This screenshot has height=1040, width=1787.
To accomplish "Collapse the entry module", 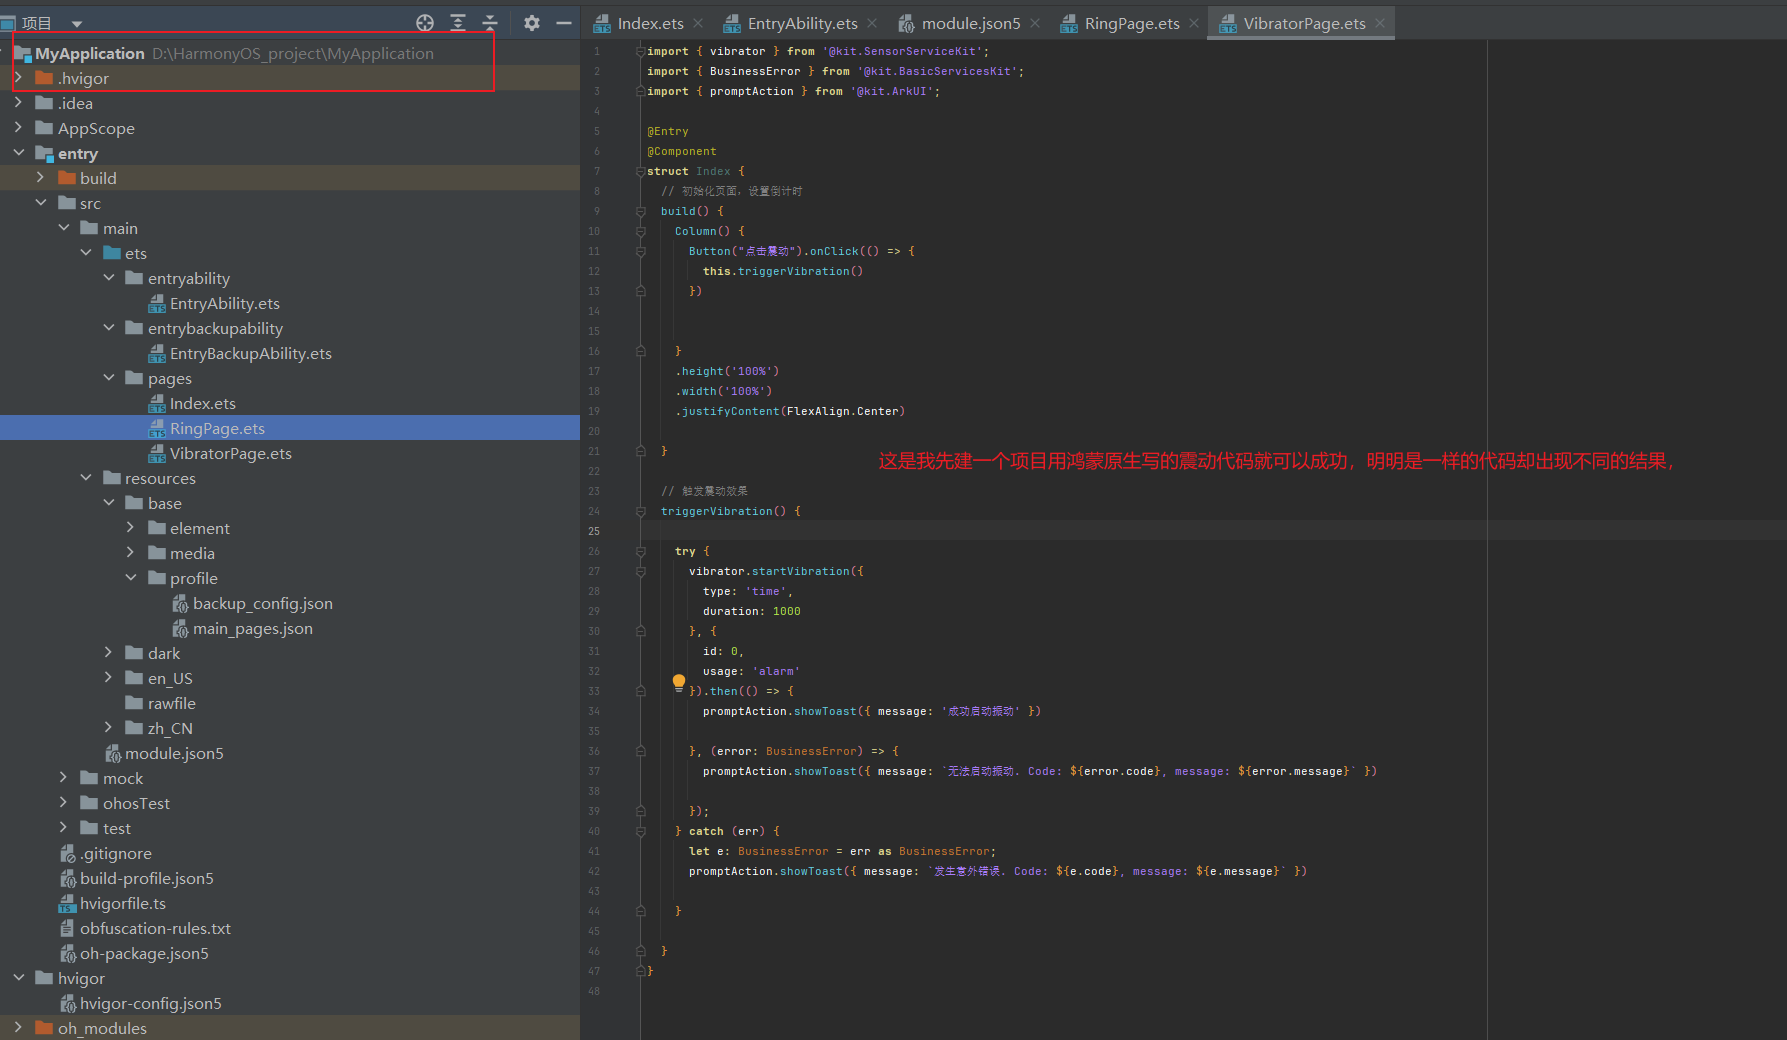I will coord(18,153).
